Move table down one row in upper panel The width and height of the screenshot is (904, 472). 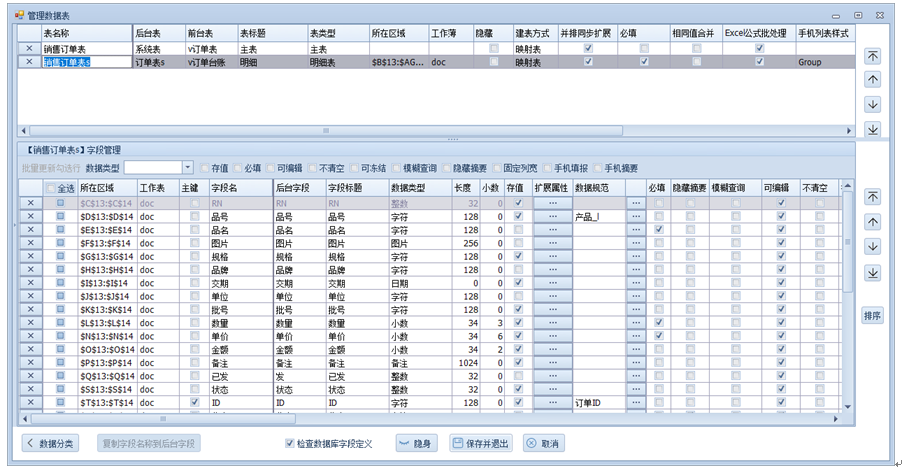pyautogui.click(x=873, y=104)
